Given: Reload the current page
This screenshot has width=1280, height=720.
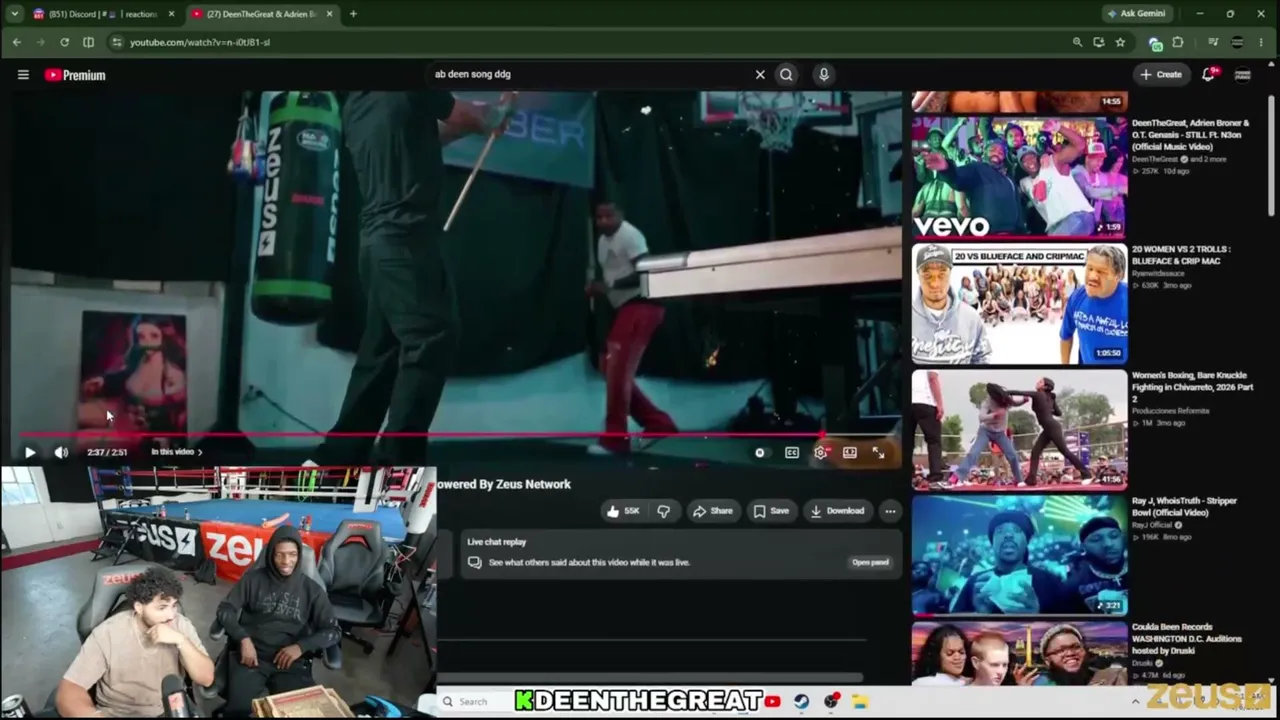Looking at the screenshot, I should point(64,42).
